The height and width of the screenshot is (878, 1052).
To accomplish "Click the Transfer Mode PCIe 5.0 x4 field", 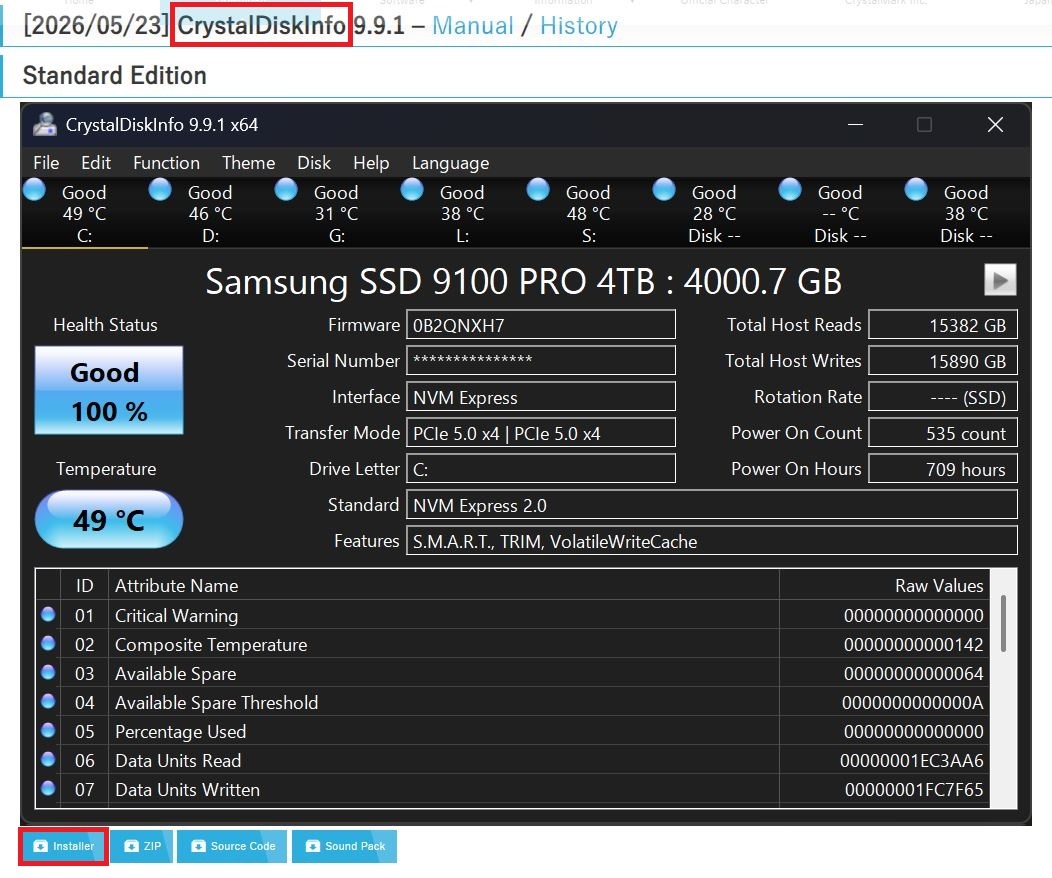I will pyautogui.click(x=541, y=433).
